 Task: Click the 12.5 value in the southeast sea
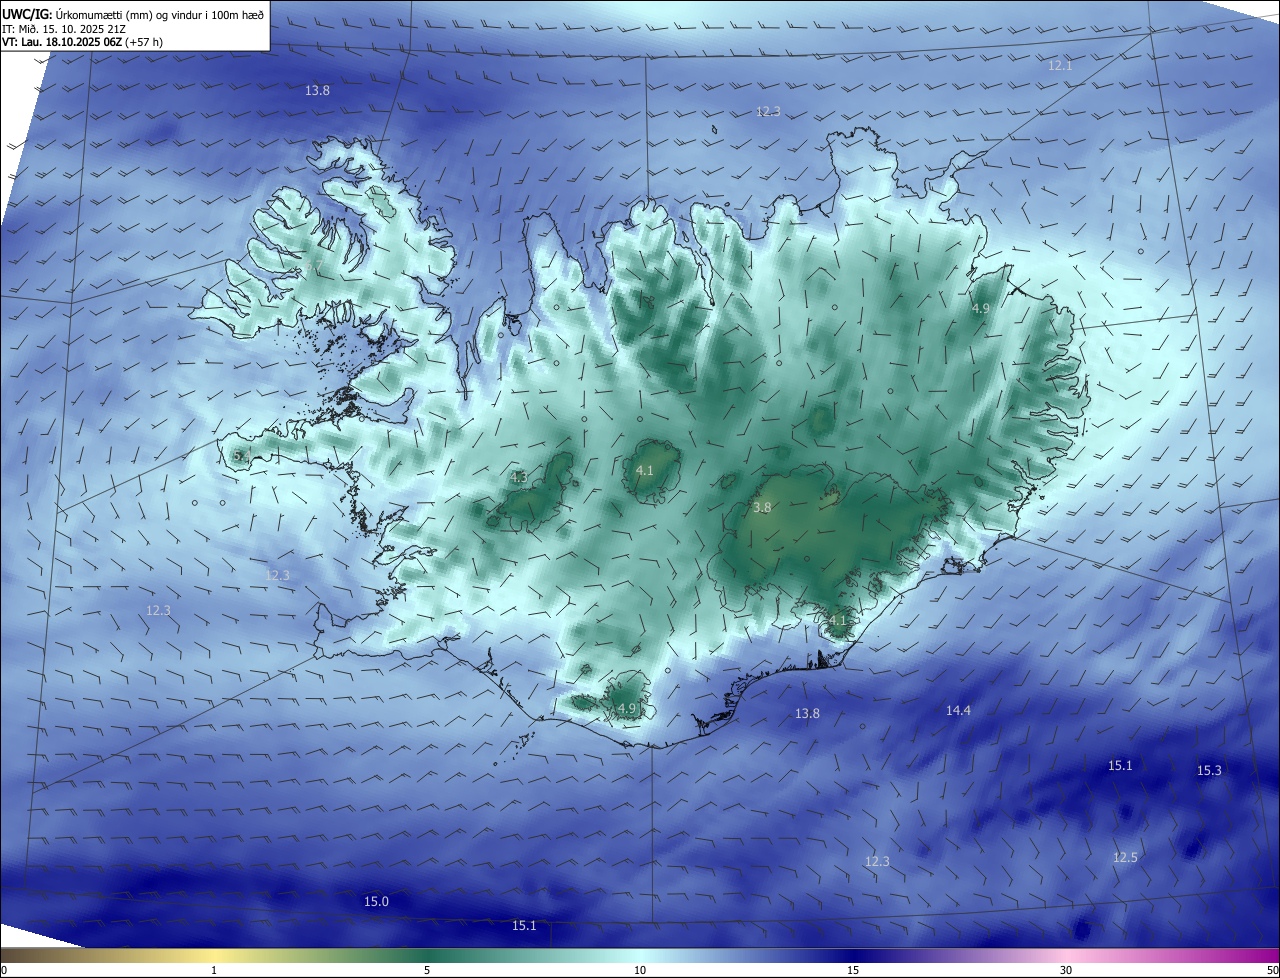(1125, 858)
